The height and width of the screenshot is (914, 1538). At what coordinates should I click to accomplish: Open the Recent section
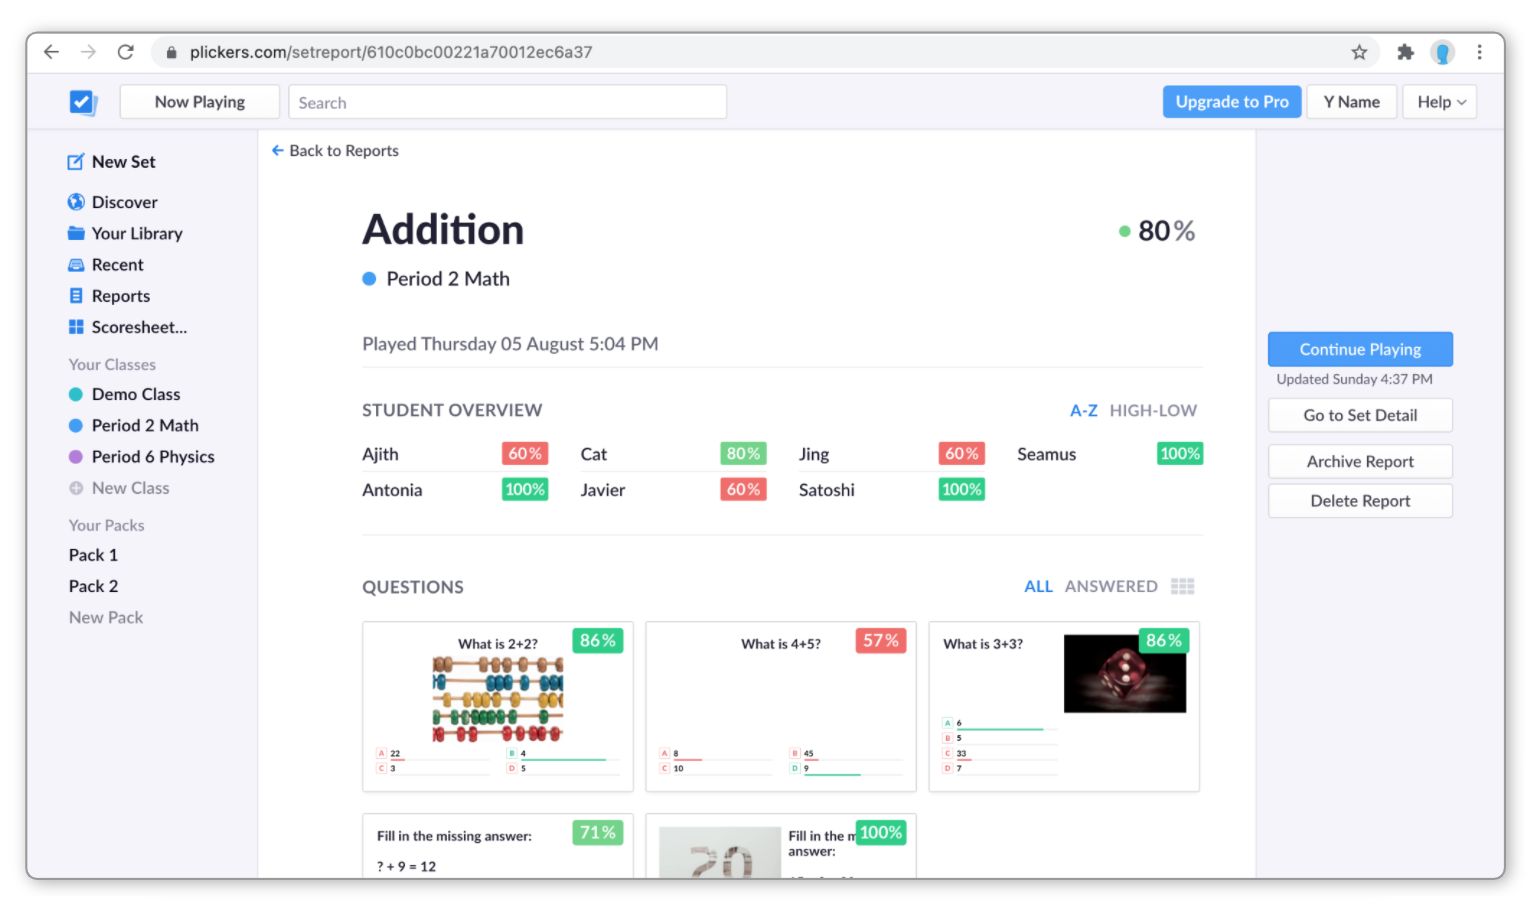[118, 265]
